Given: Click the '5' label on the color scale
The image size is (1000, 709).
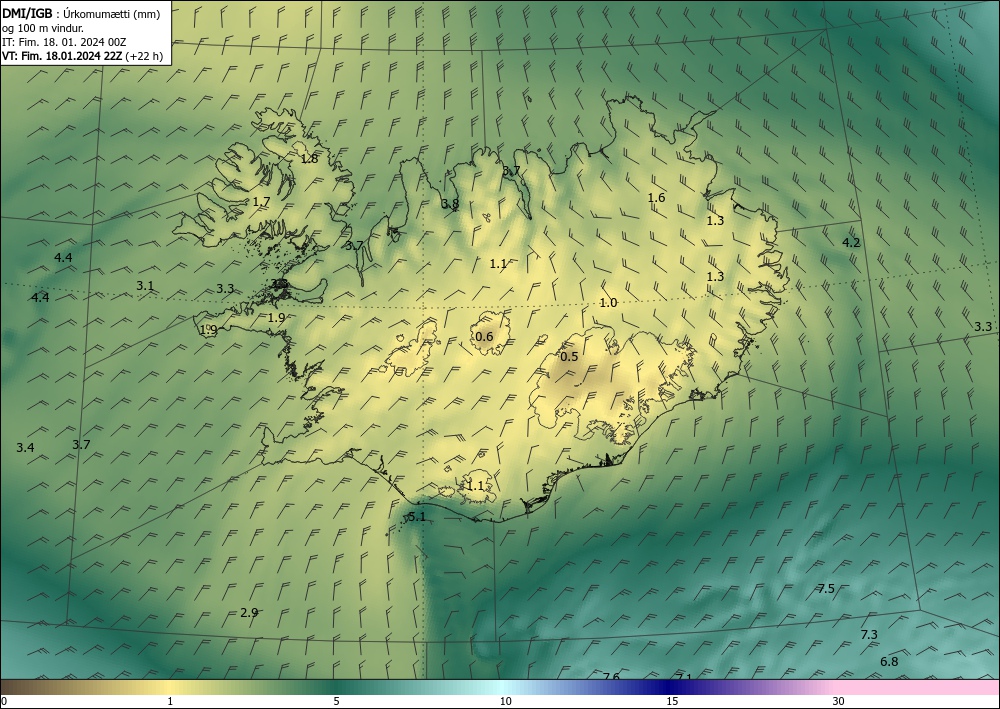Looking at the screenshot, I should pos(336,701).
